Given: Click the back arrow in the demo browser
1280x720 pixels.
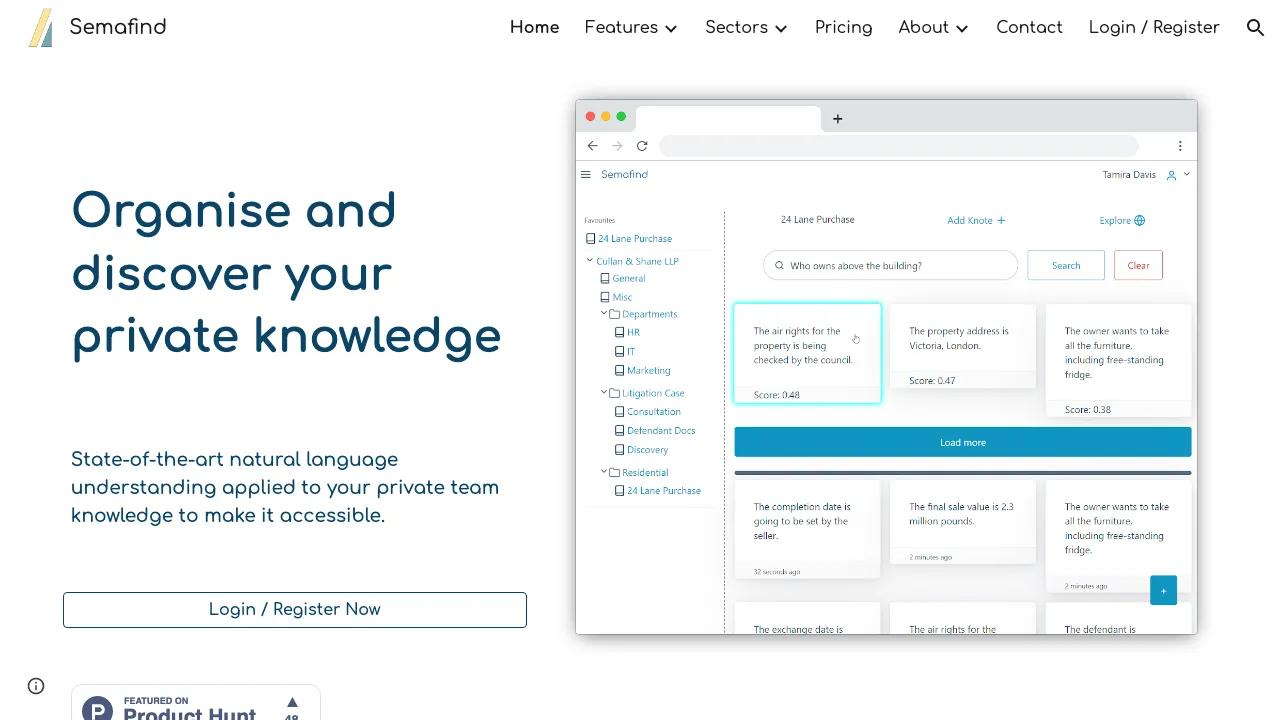Looking at the screenshot, I should 592,146.
